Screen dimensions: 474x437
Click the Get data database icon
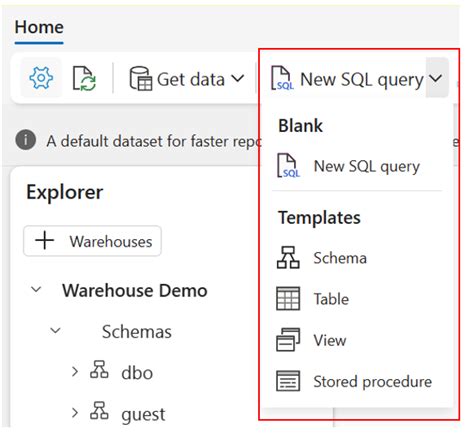[x=140, y=78]
